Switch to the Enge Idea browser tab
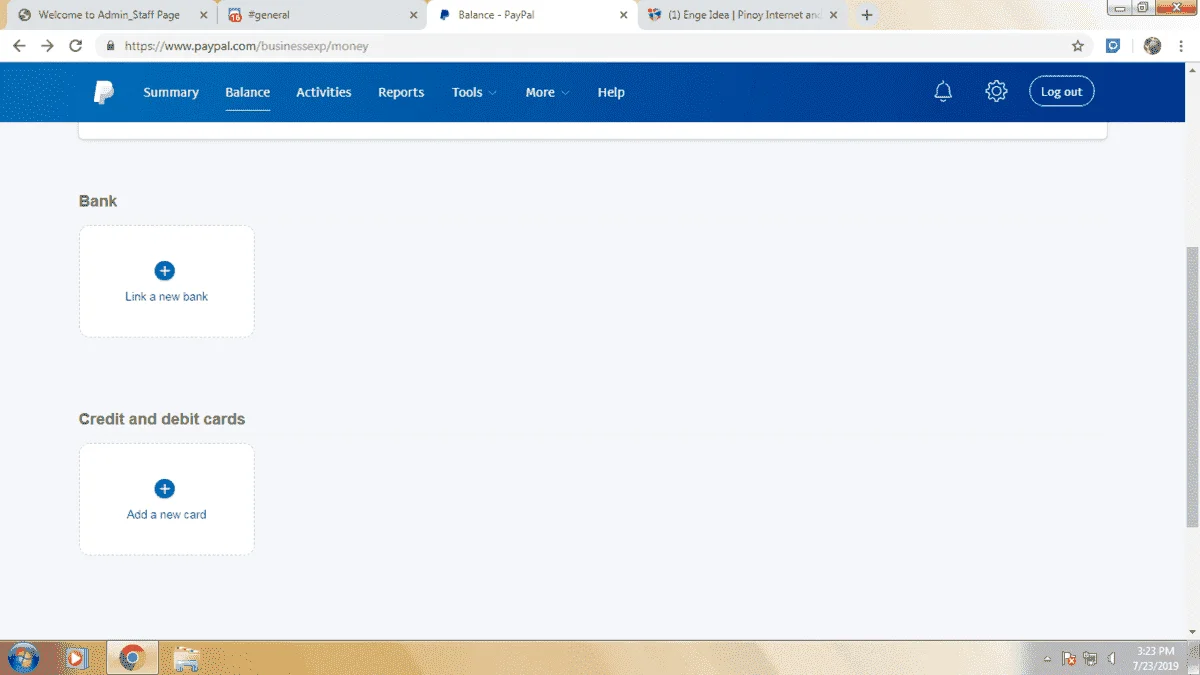The height and width of the screenshot is (675, 1200). click(744, 15)
